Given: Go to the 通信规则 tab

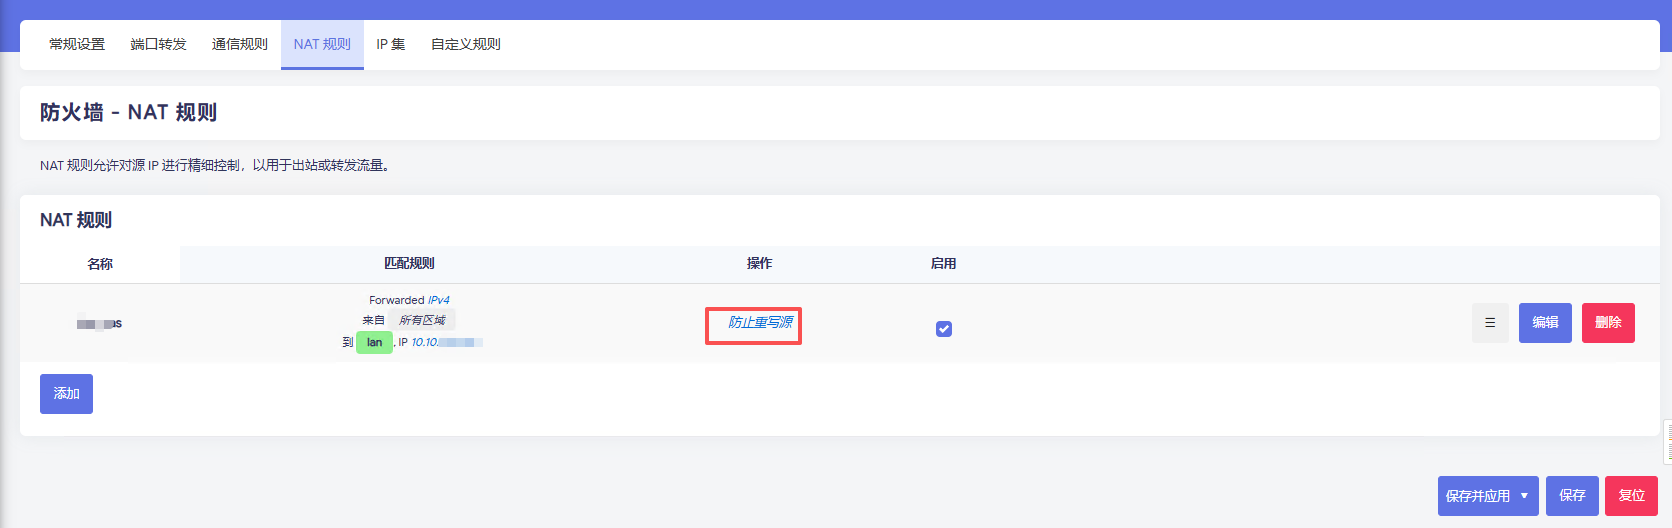Looking at the screenshot, I should (240, 44).
